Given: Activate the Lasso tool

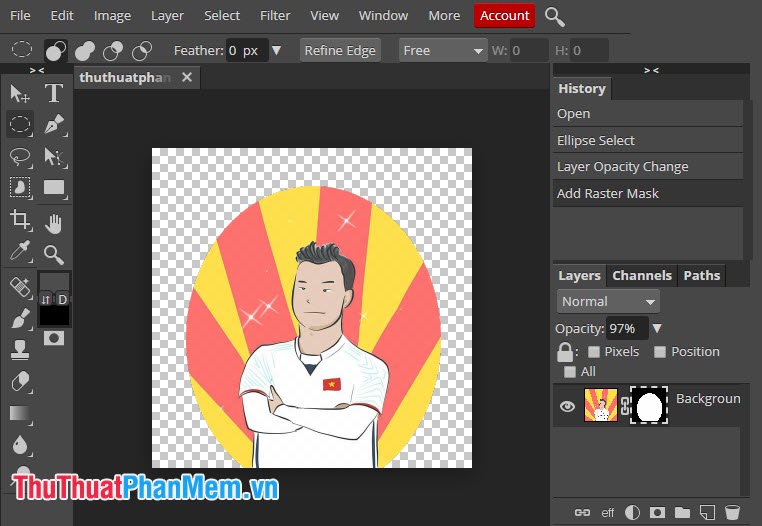Looking at the screenshot, I should [19, 157].
